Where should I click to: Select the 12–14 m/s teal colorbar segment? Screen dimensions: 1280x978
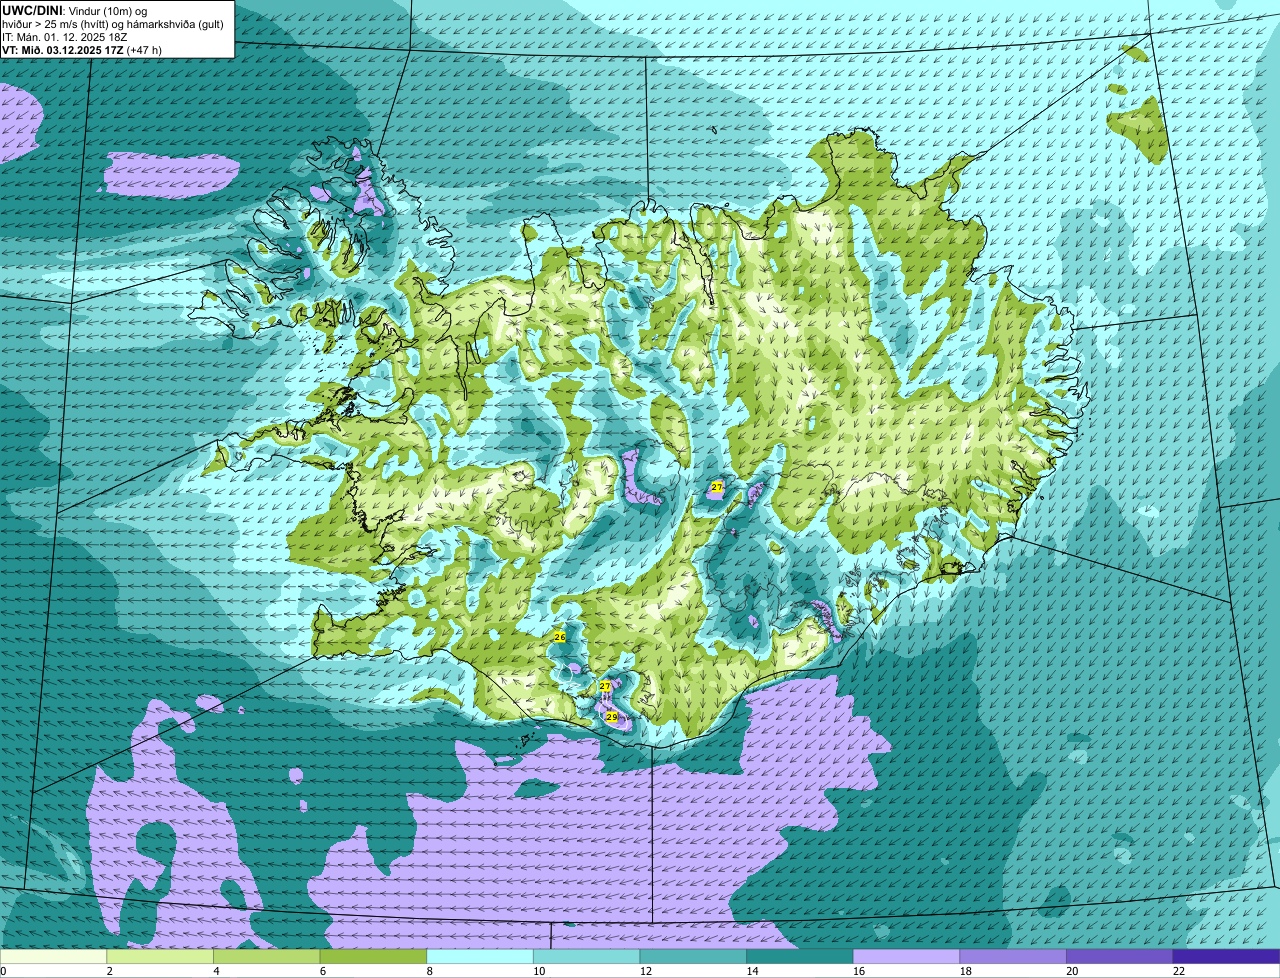(693, 956)
